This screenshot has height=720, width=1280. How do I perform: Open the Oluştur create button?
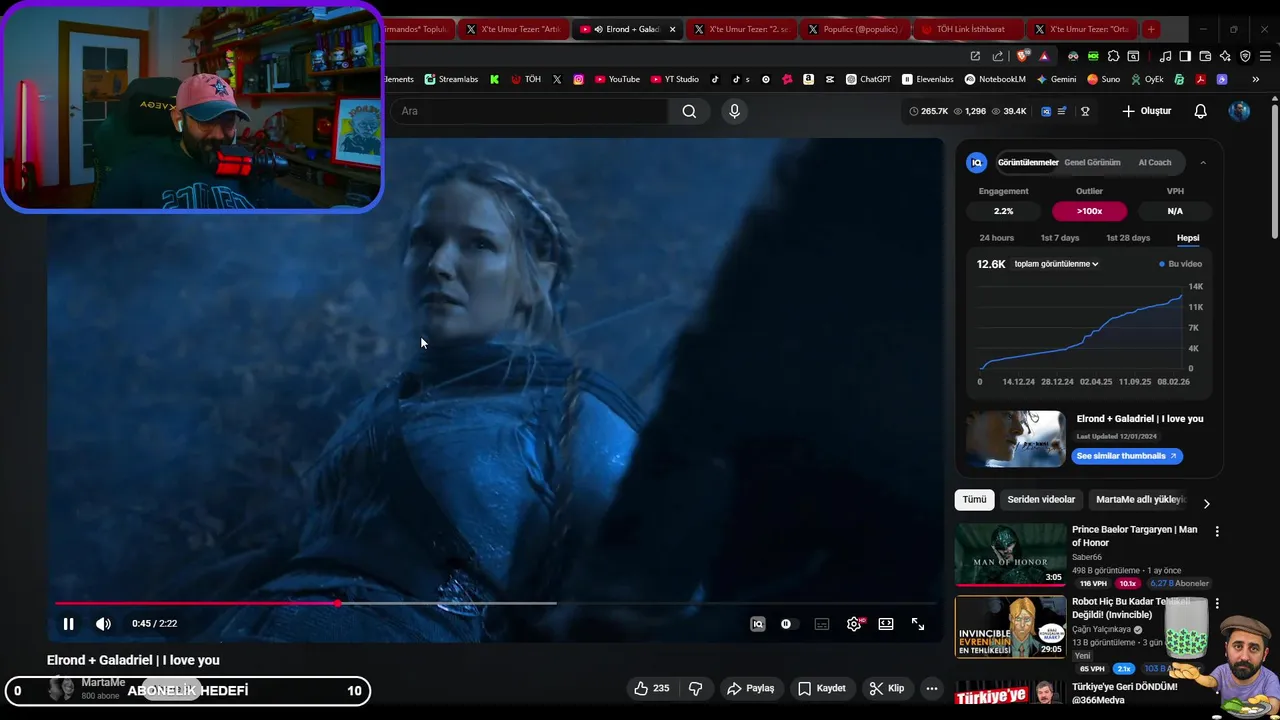1146,111
